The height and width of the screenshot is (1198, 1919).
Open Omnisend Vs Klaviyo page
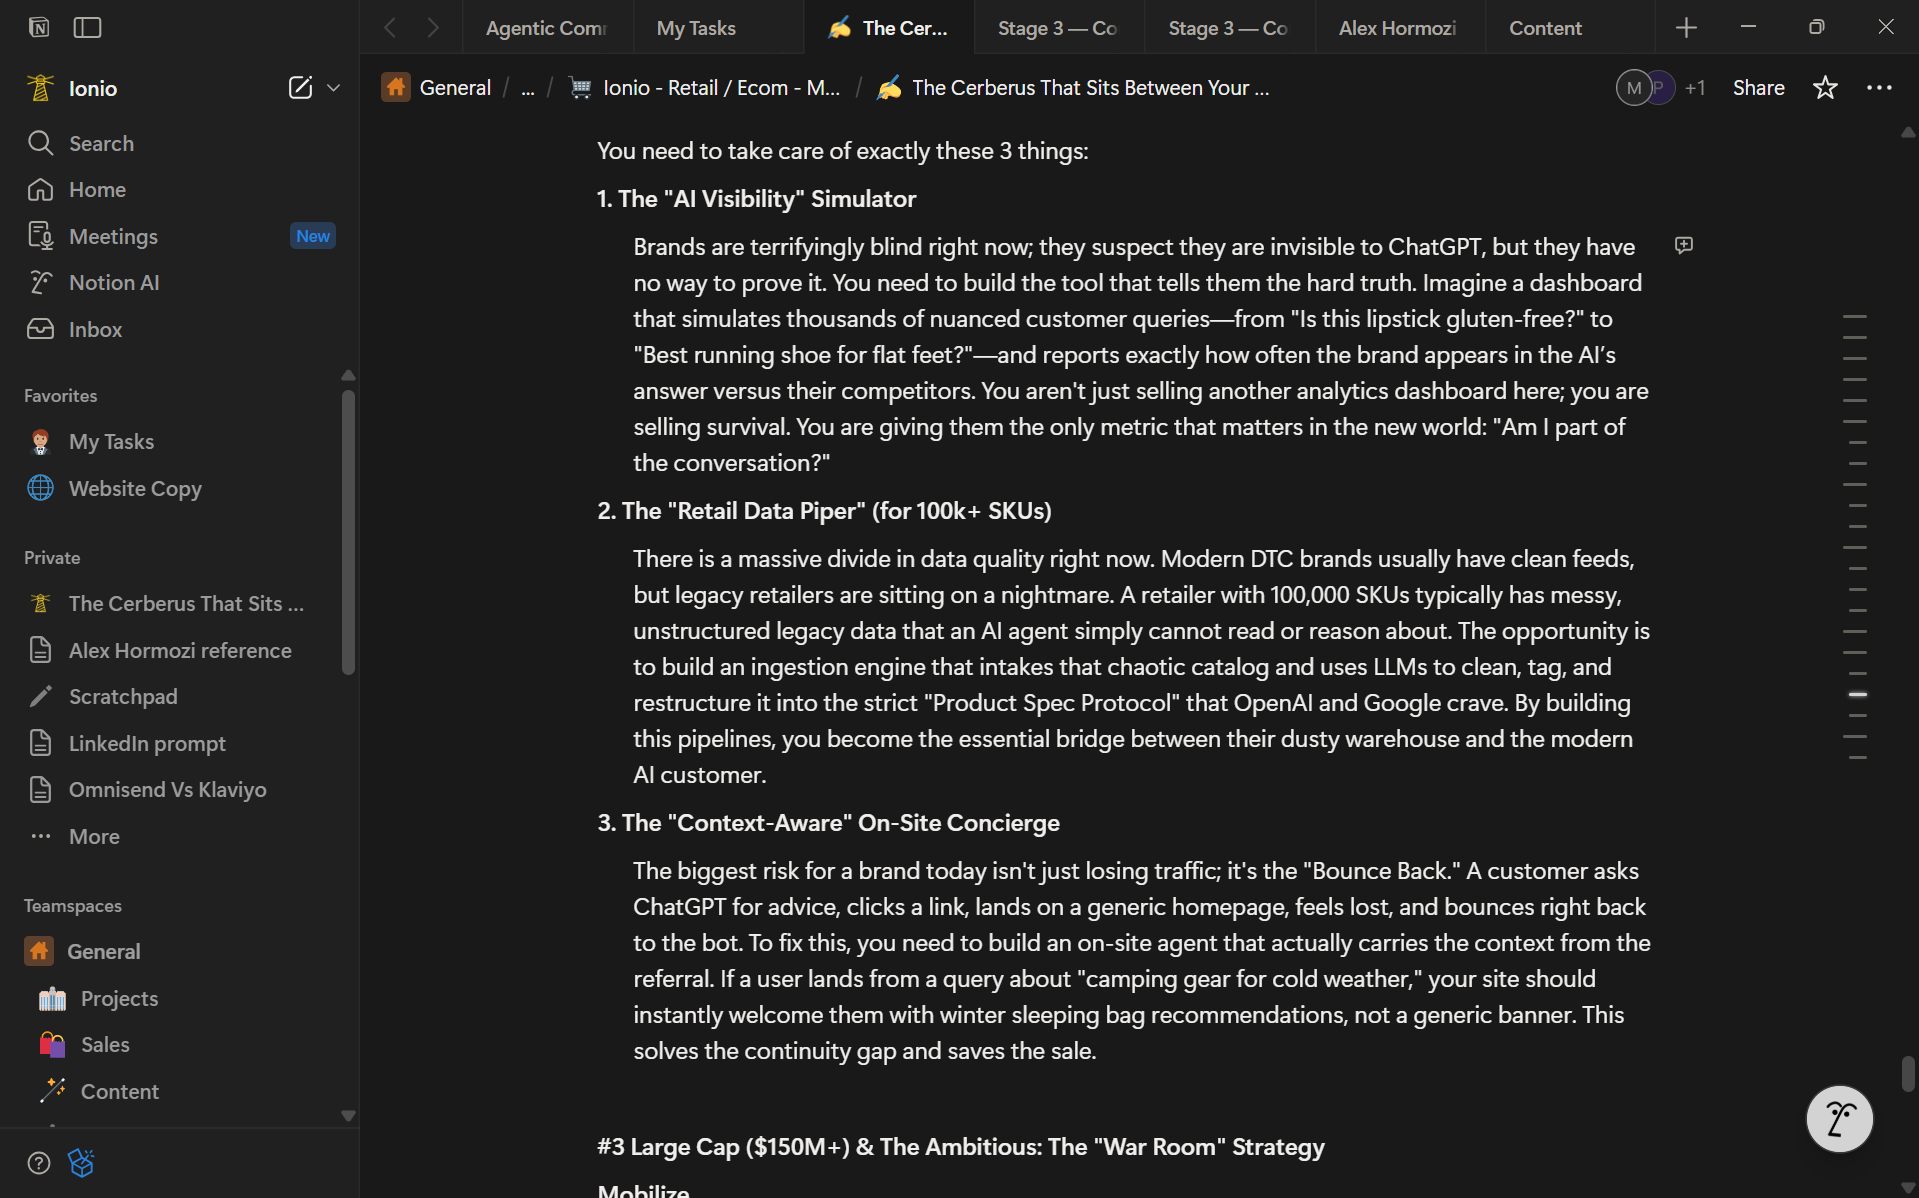[178, 789]
